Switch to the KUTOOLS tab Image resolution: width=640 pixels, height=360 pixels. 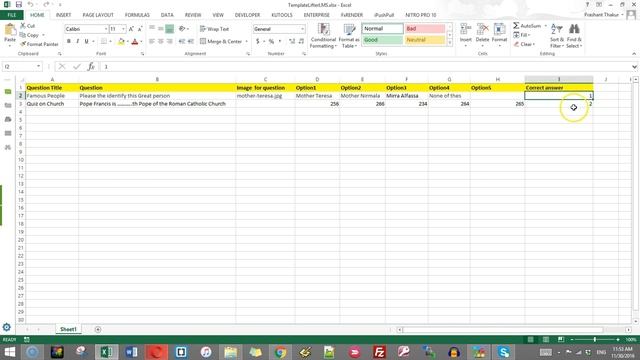282,15
